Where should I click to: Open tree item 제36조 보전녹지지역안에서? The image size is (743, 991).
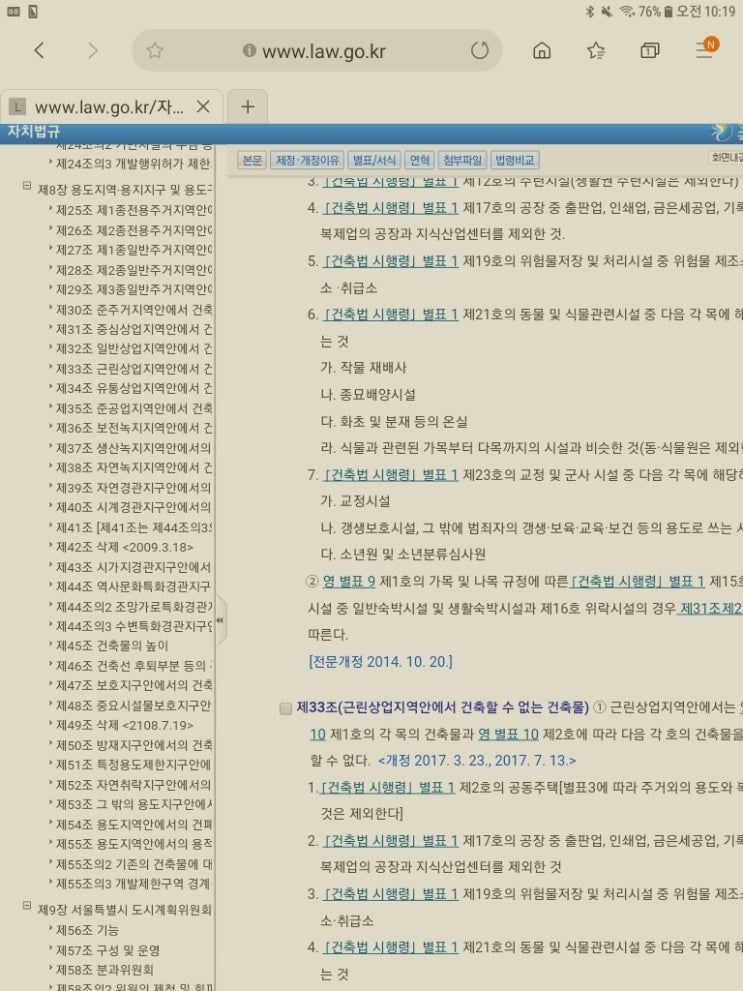pyautogui.click(x=134, y=428)
